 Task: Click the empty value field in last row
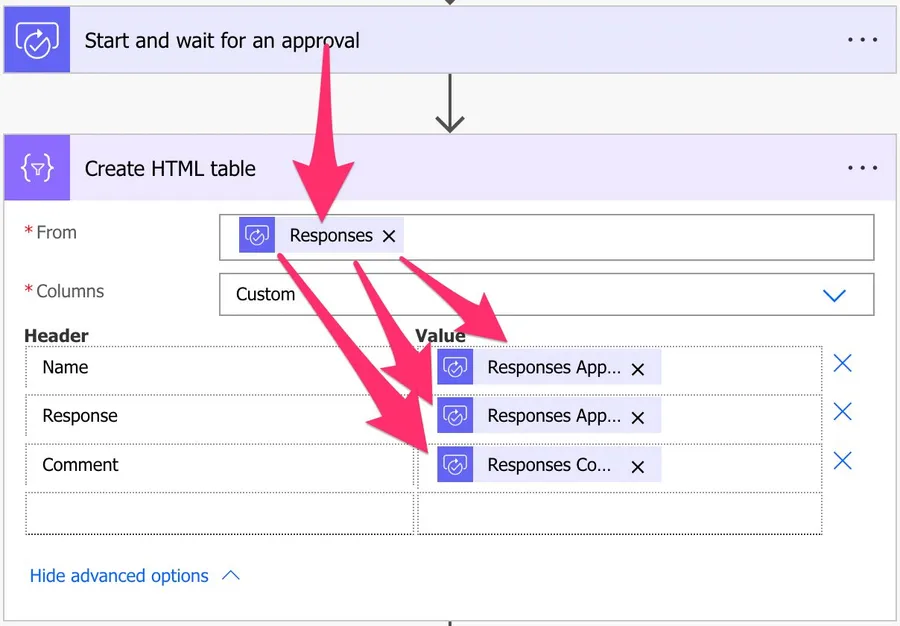[619, 514]
